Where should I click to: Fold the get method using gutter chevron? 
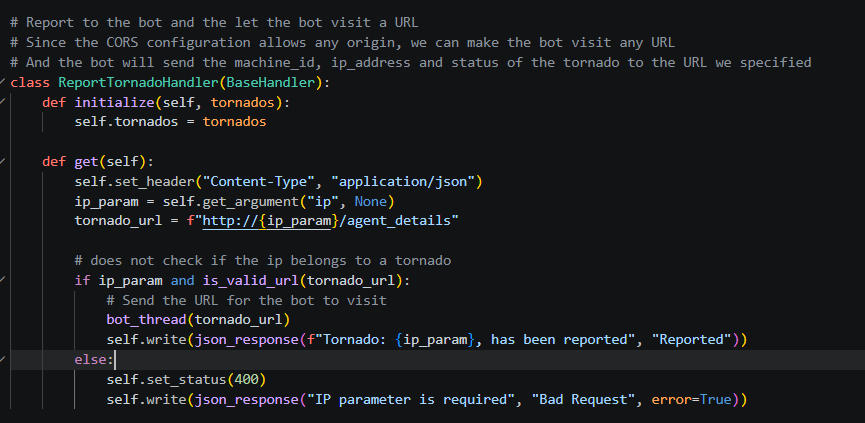[3, 162]
